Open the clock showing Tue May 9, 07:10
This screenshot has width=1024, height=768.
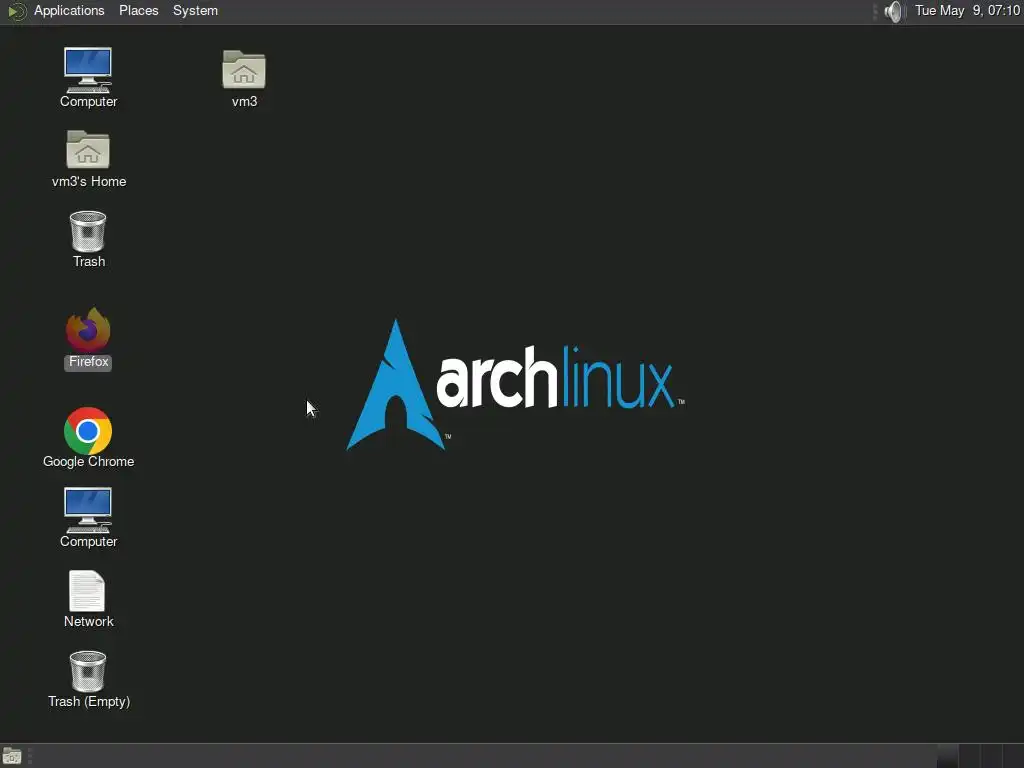[967, 10]
